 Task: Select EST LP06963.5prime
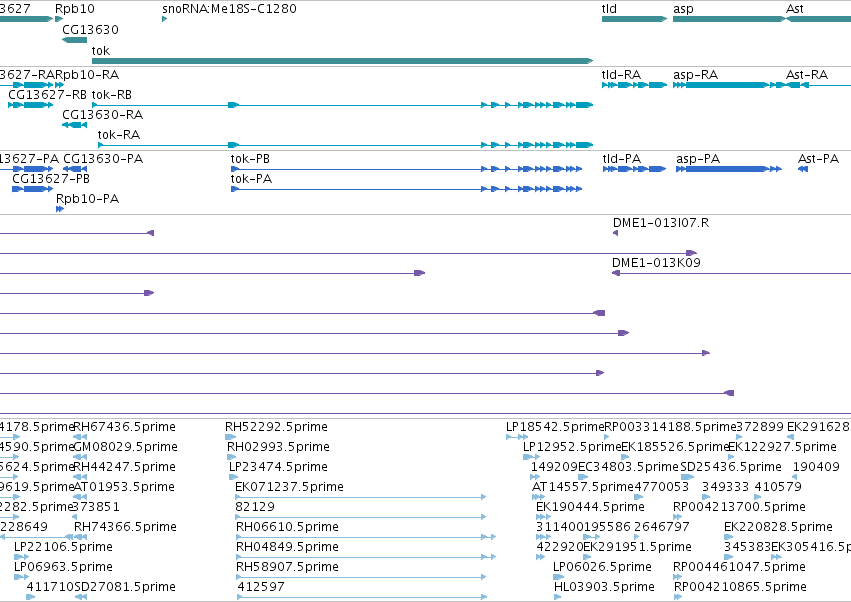pyautogui.click(x=63, y=567)
